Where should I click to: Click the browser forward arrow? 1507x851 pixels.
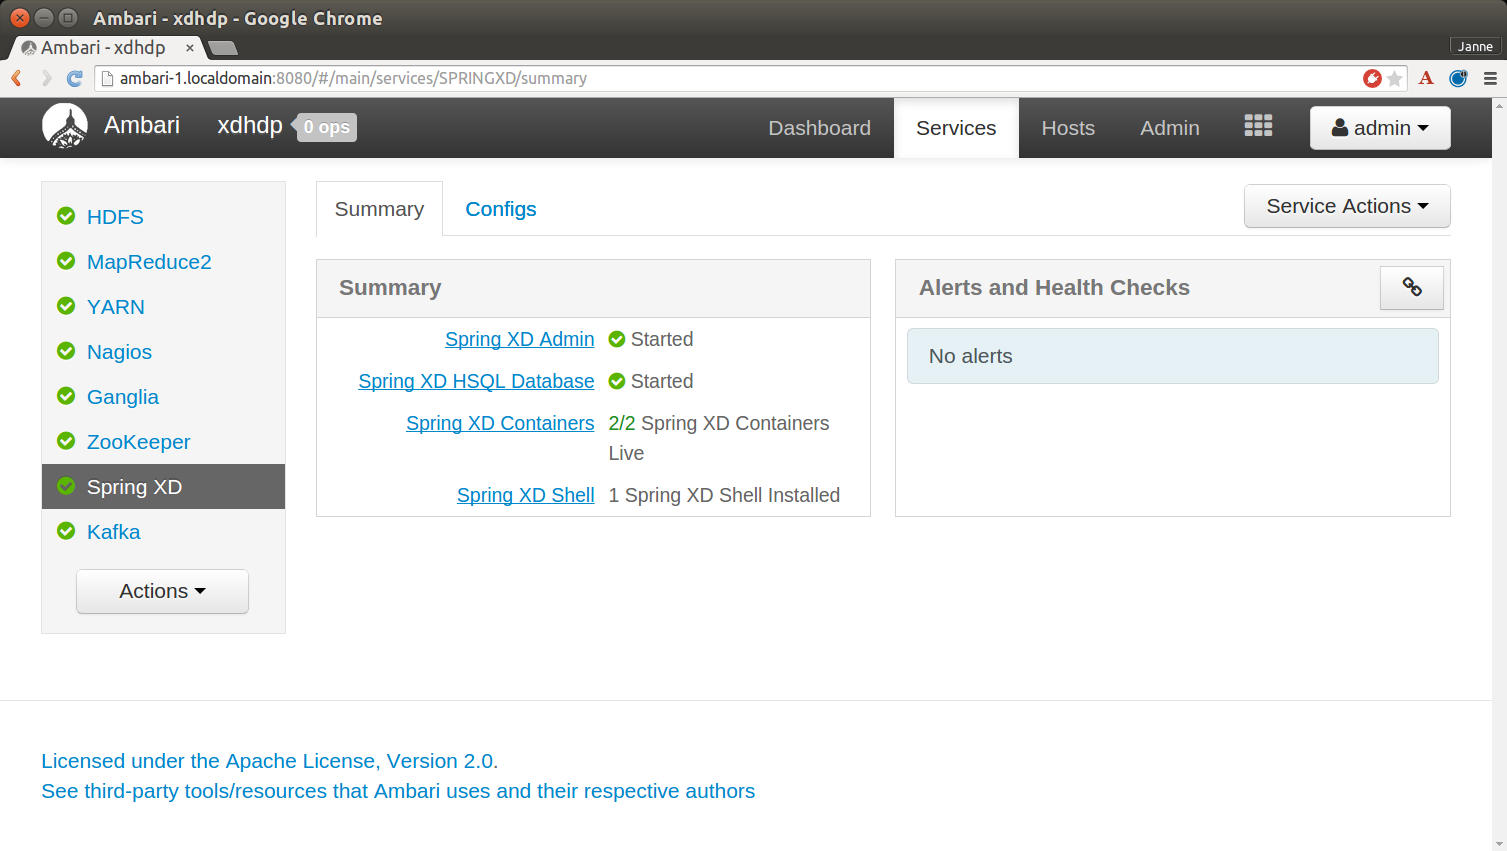tap(45, 78)
